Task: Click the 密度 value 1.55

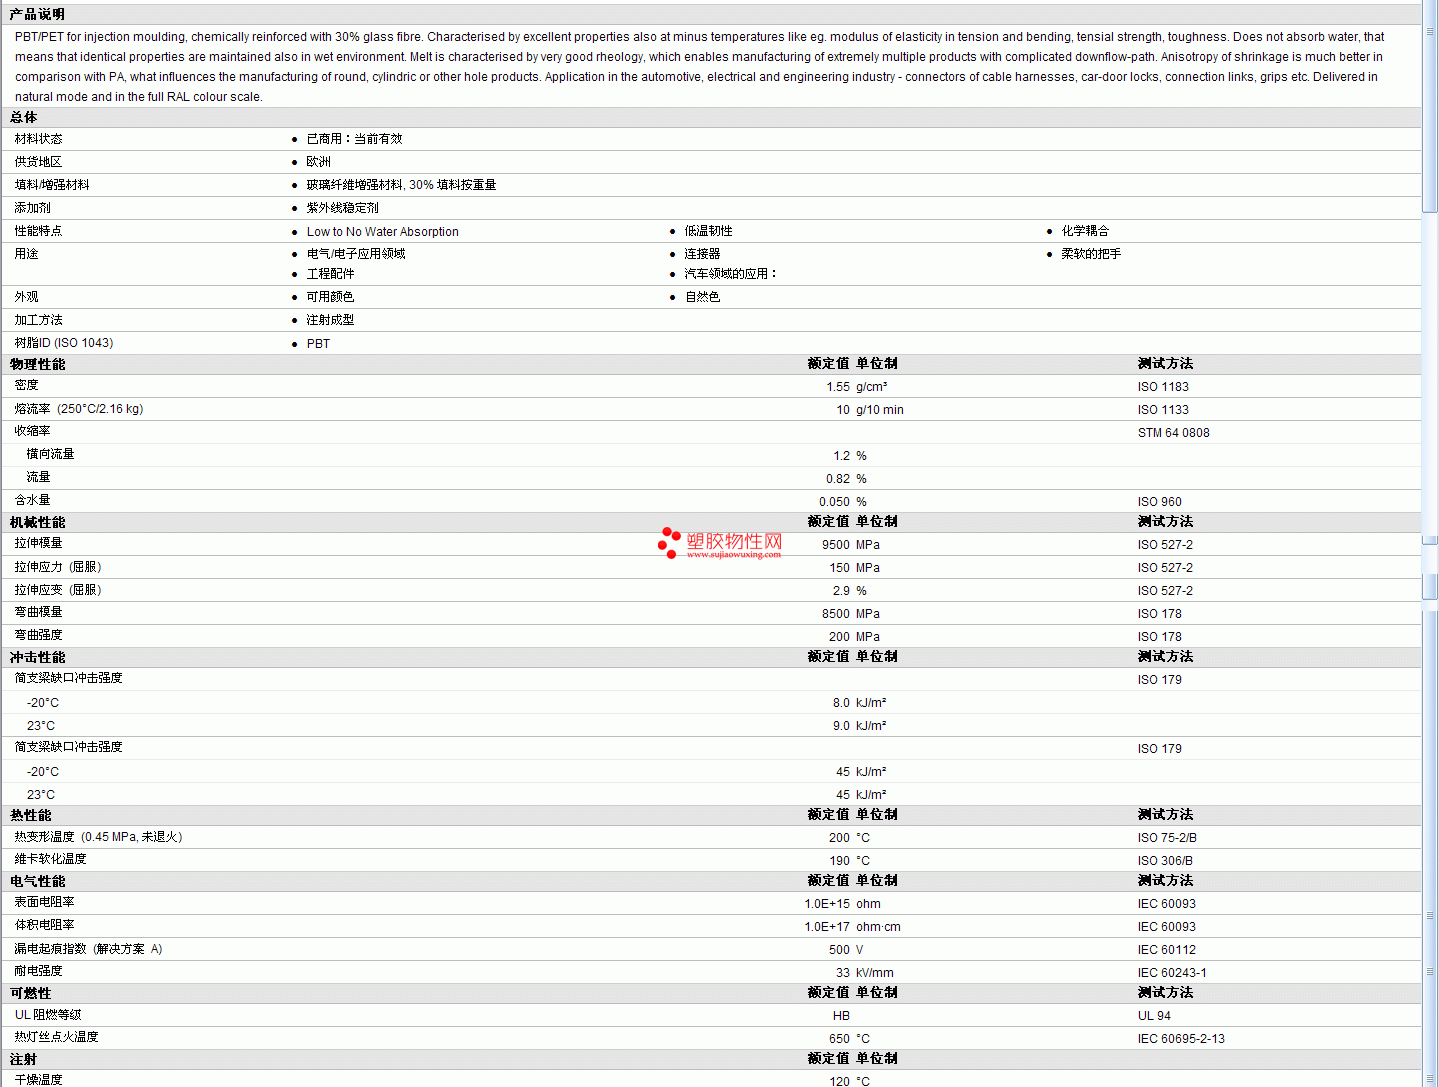Action: [838, 387]
